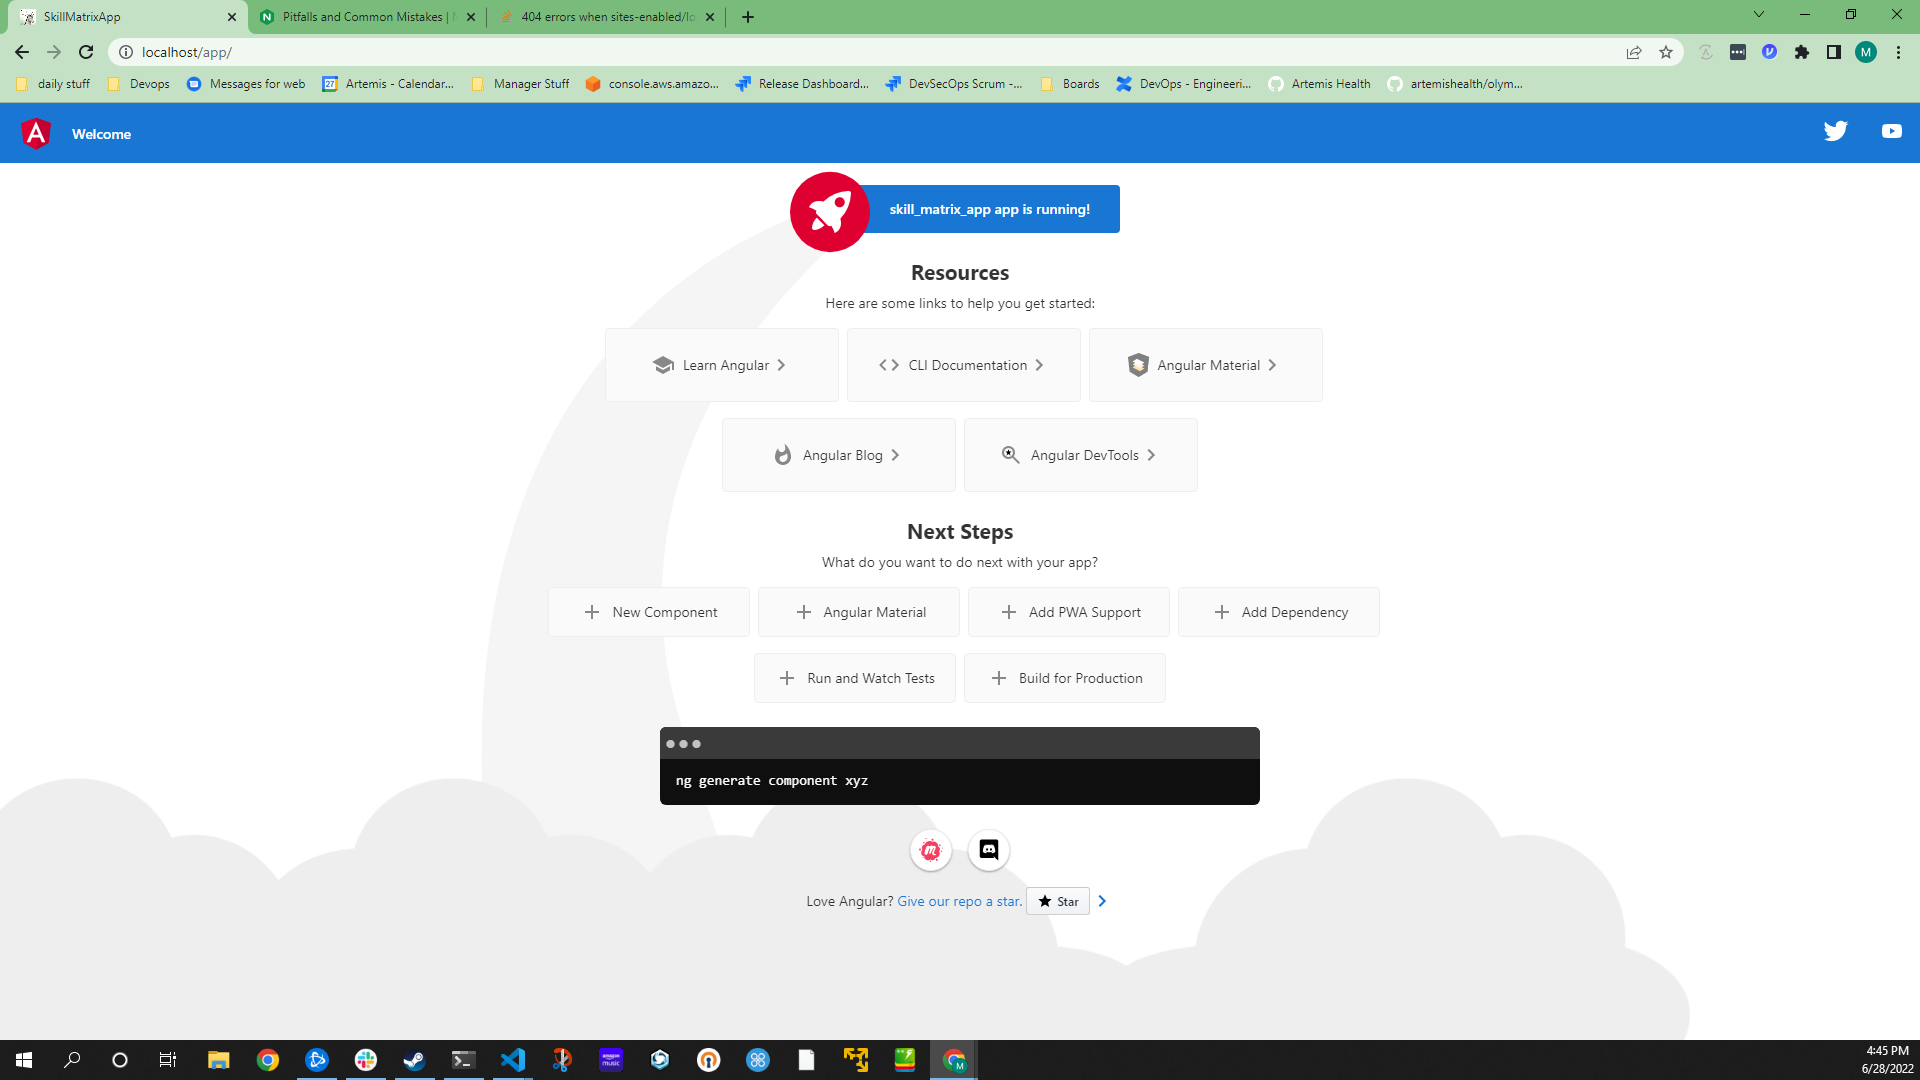The width and height of the screenshot is (1920, 1080).
Task: Click the Meetup round icon
Action: pos(930,850)
